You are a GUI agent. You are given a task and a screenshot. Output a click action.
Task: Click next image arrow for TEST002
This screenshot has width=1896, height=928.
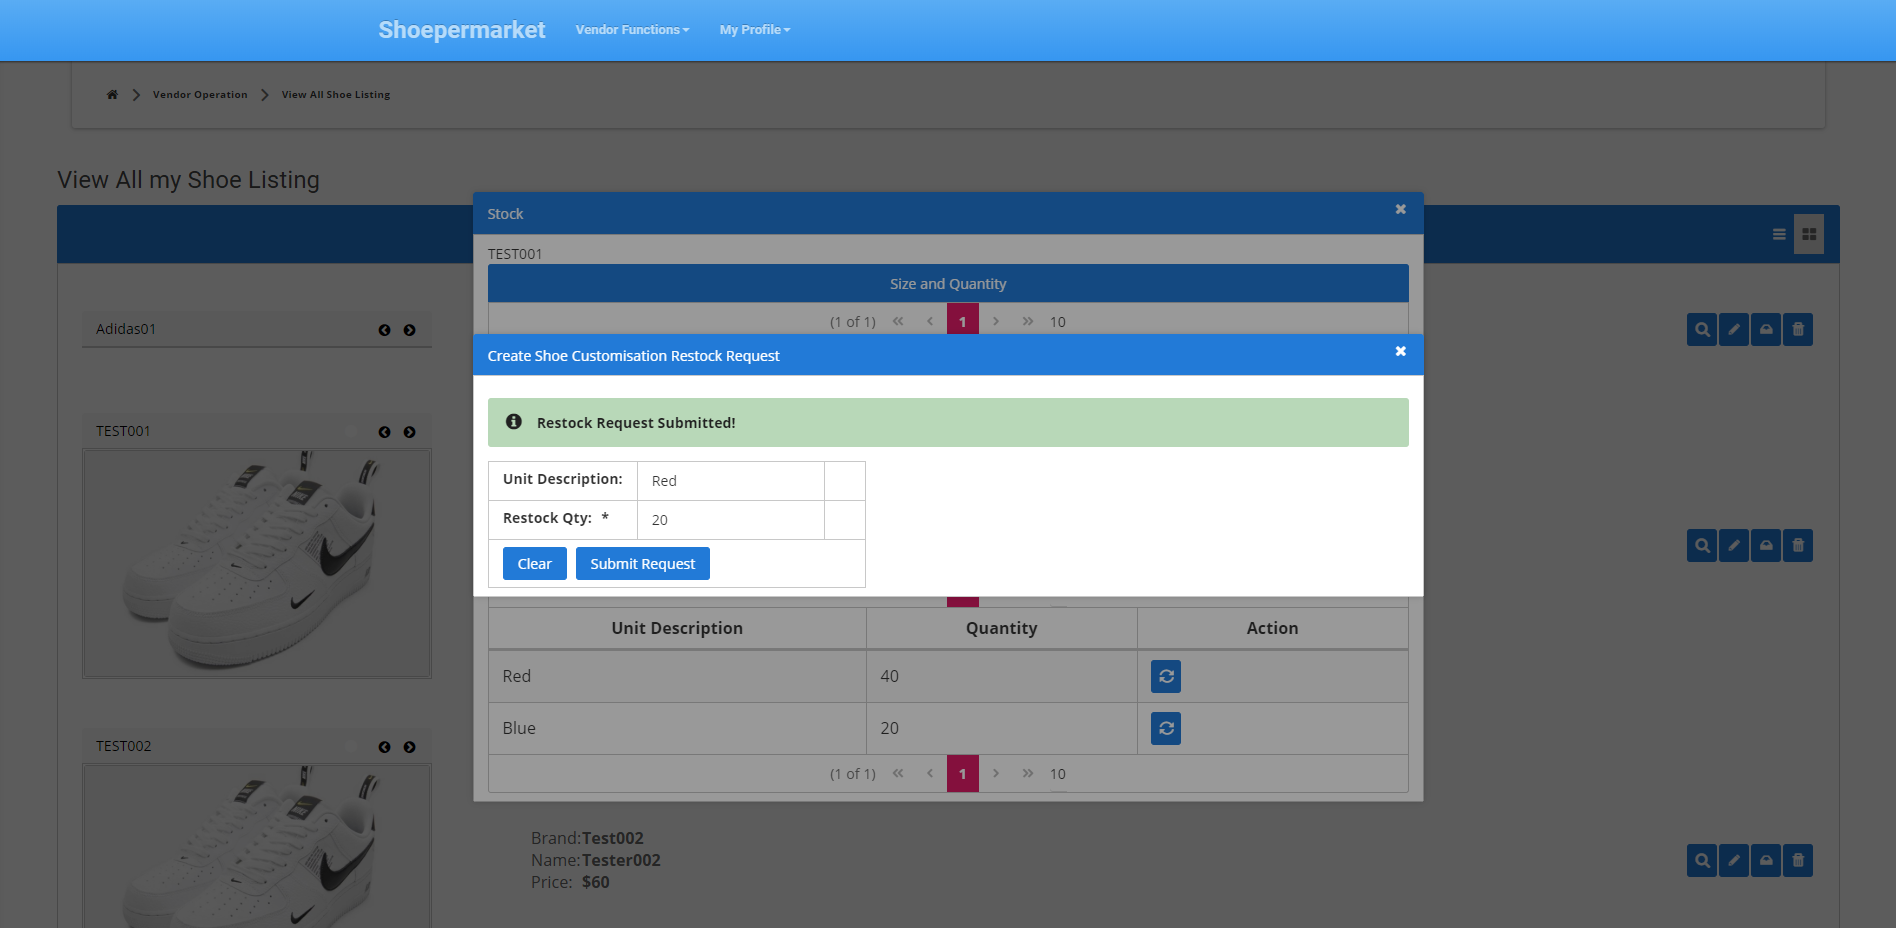[x=409, y=747]
